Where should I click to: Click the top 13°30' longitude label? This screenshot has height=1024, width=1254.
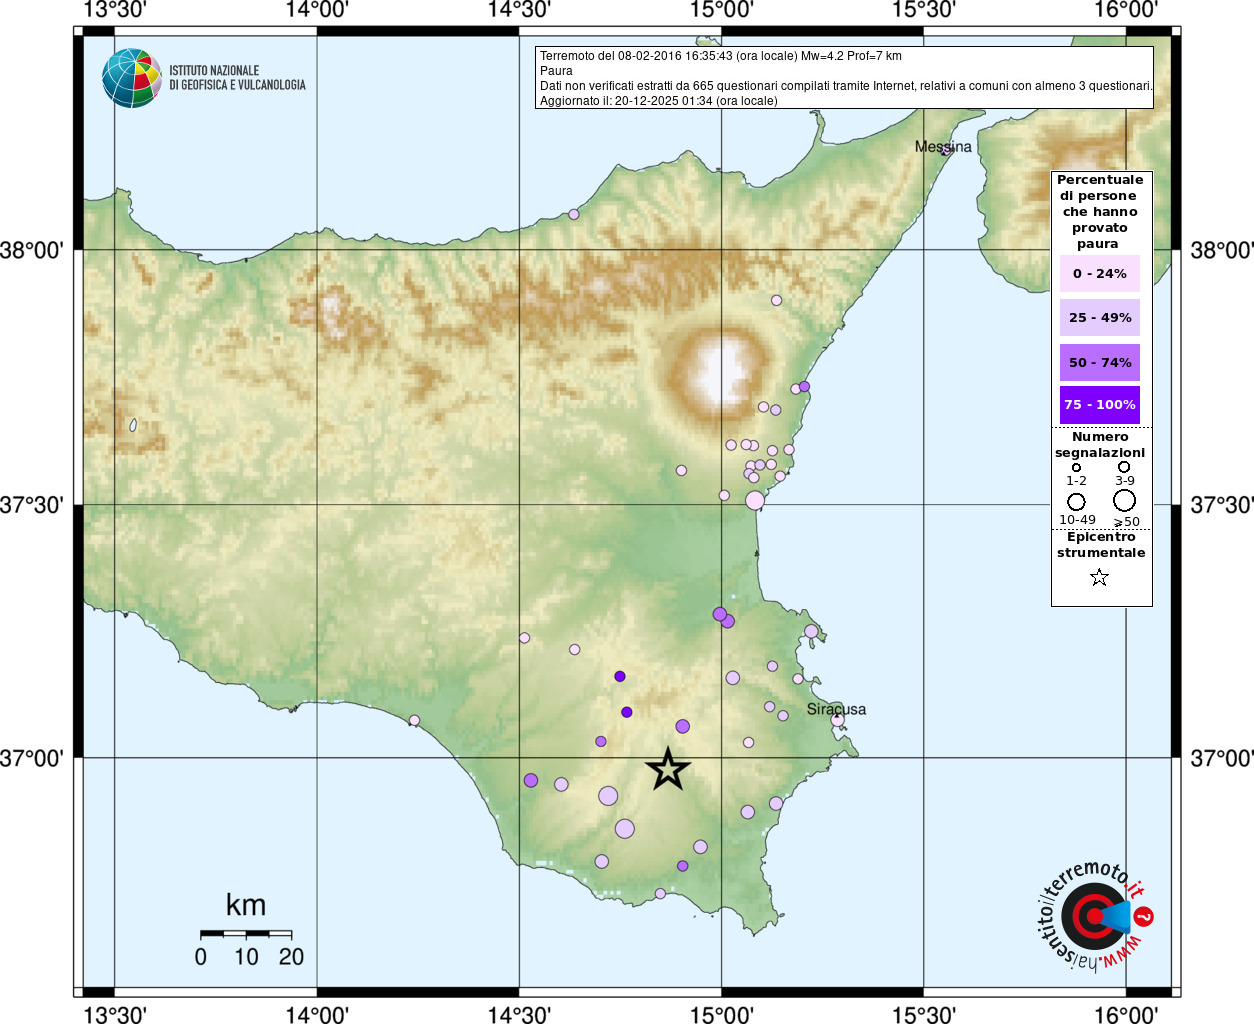[x=115, y=10]
